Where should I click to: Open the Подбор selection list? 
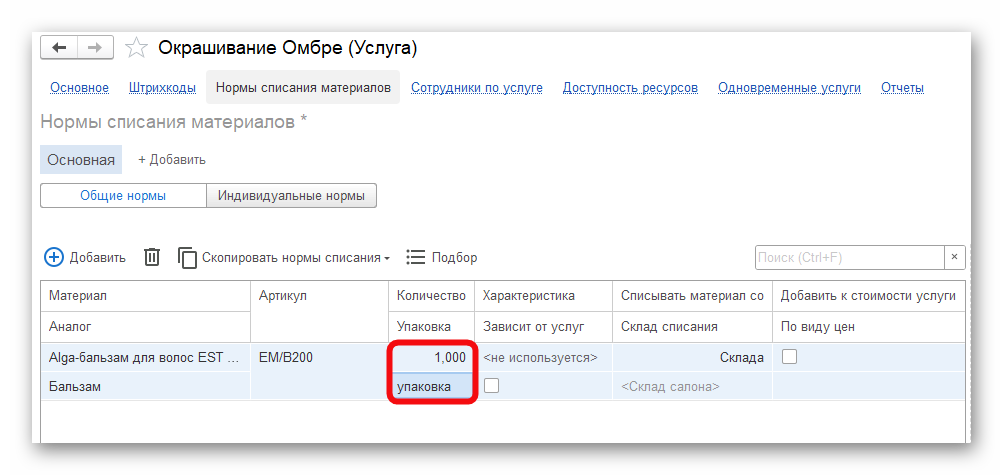(442, 258)
